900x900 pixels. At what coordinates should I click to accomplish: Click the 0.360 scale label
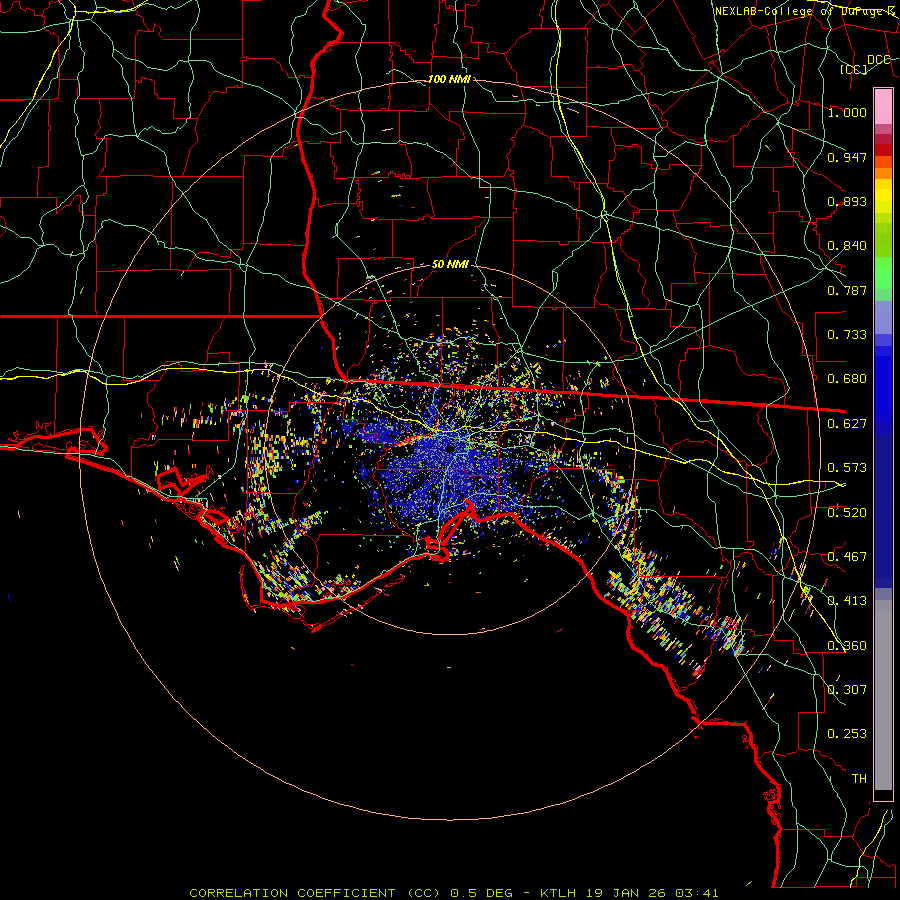pyautogui.click(x=847, y=646)
